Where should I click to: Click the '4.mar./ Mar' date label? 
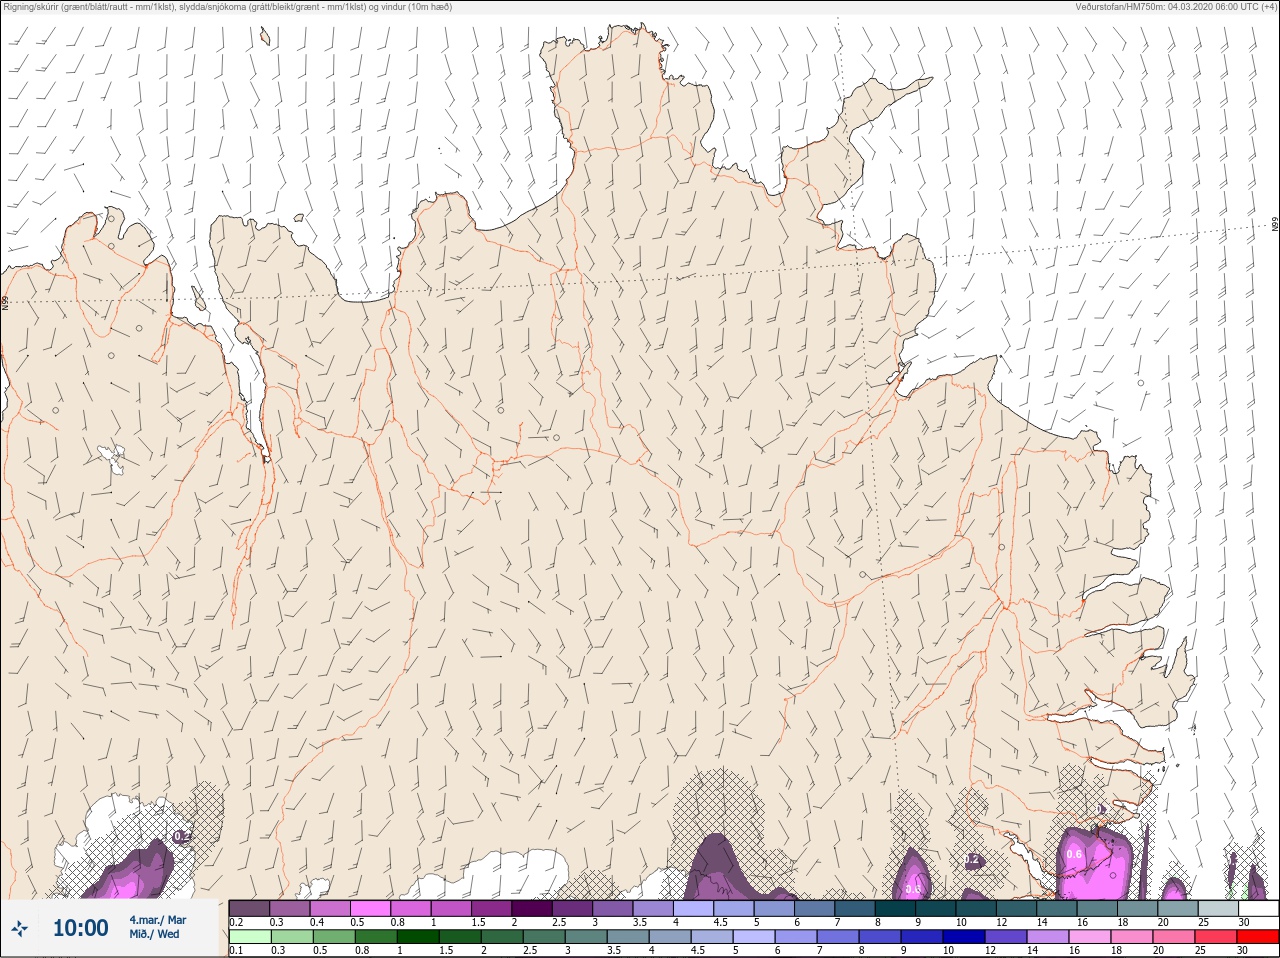[x=157, y=919]
